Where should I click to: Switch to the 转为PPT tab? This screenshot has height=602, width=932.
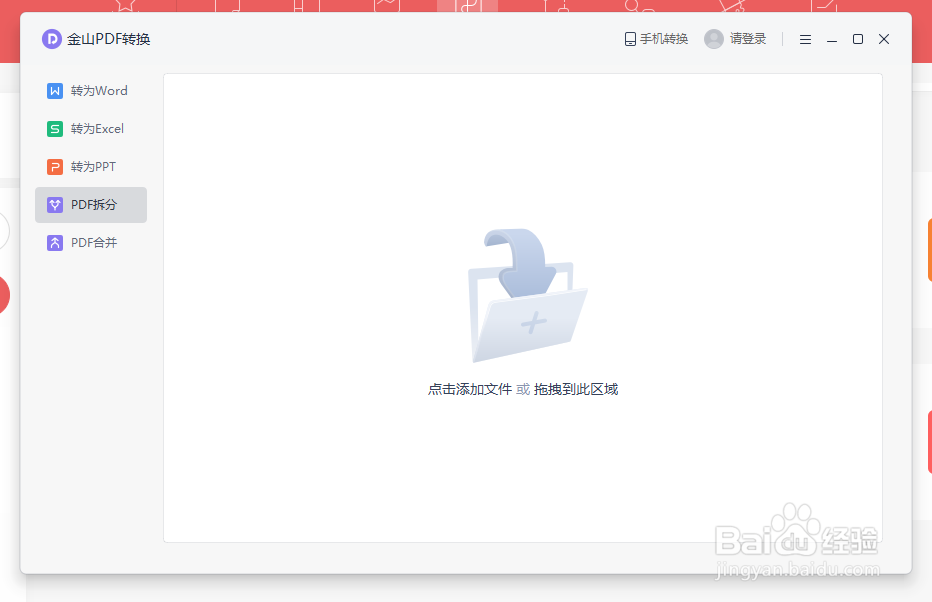(x=91, y=166)
